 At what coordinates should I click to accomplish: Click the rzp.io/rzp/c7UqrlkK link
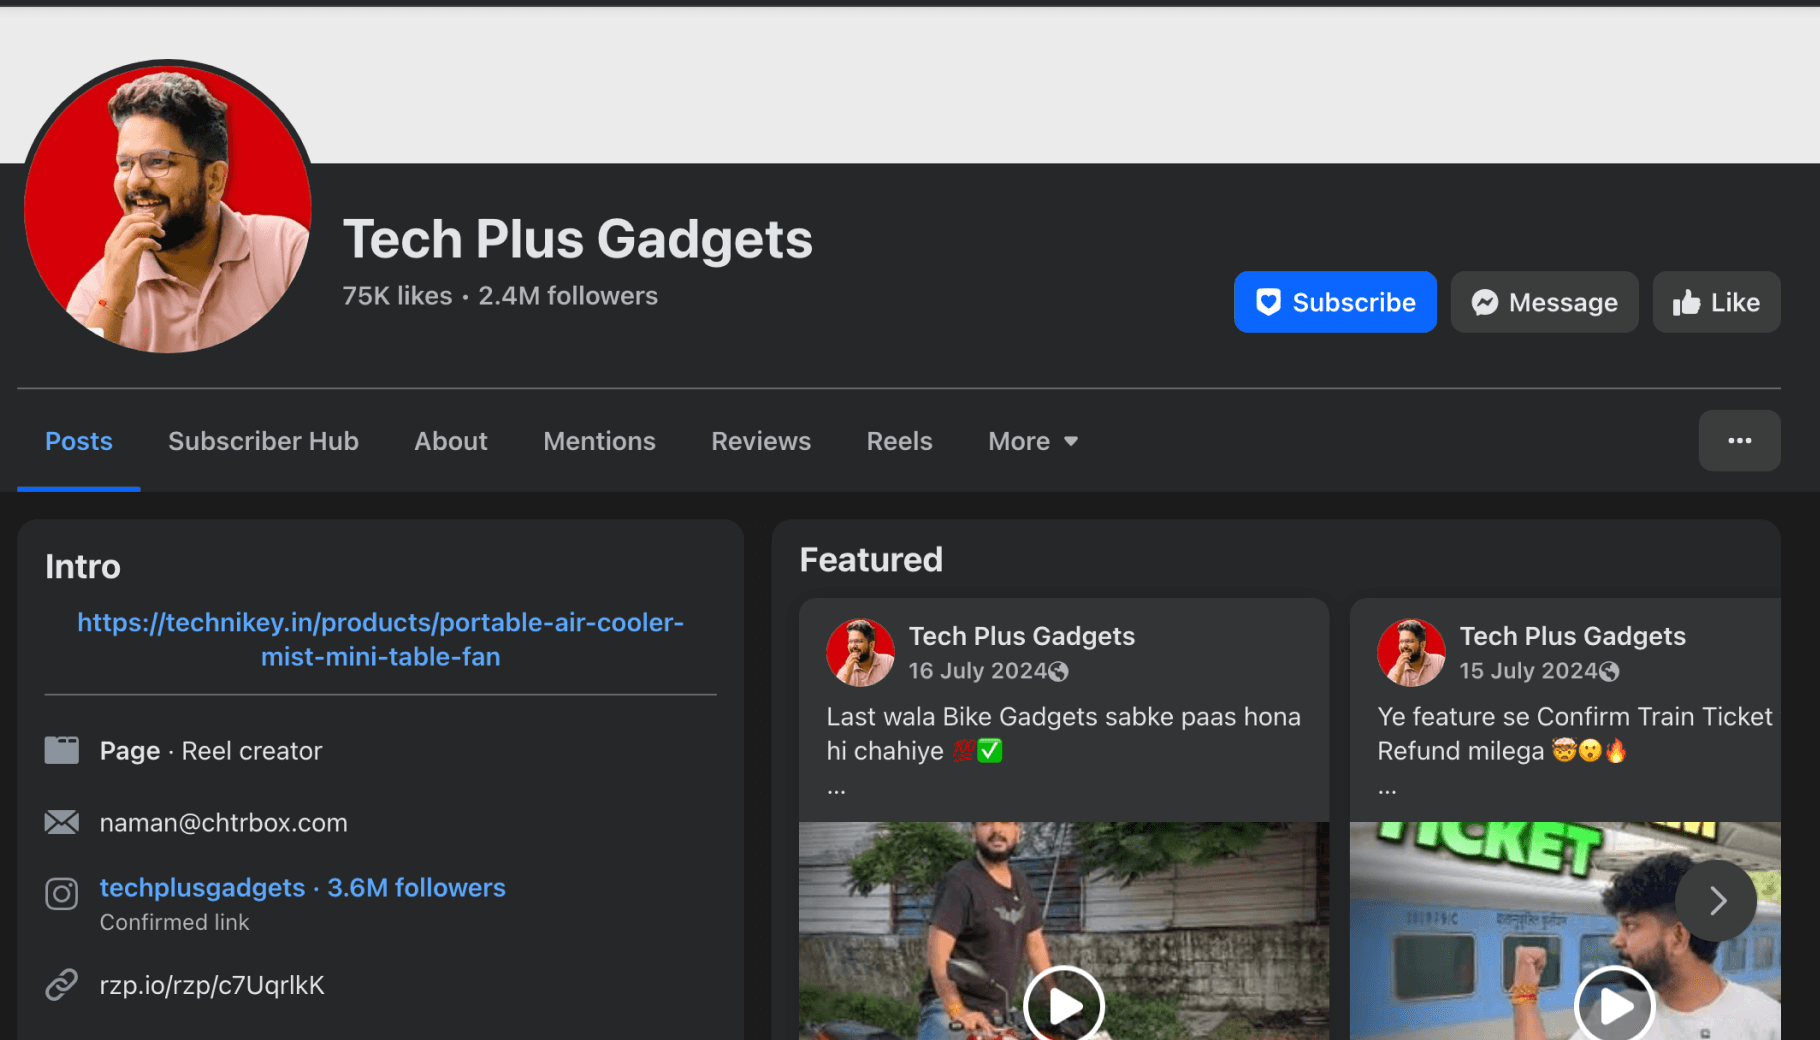pyautogui.click(x=212, y=986)
